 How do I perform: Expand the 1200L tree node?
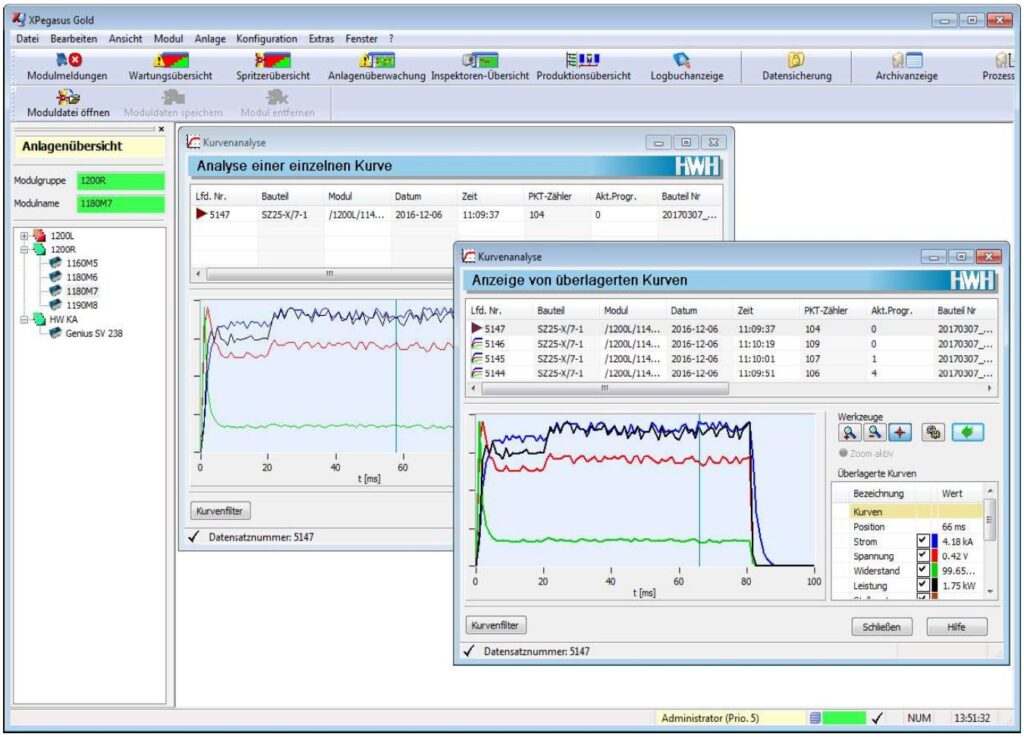24,236
